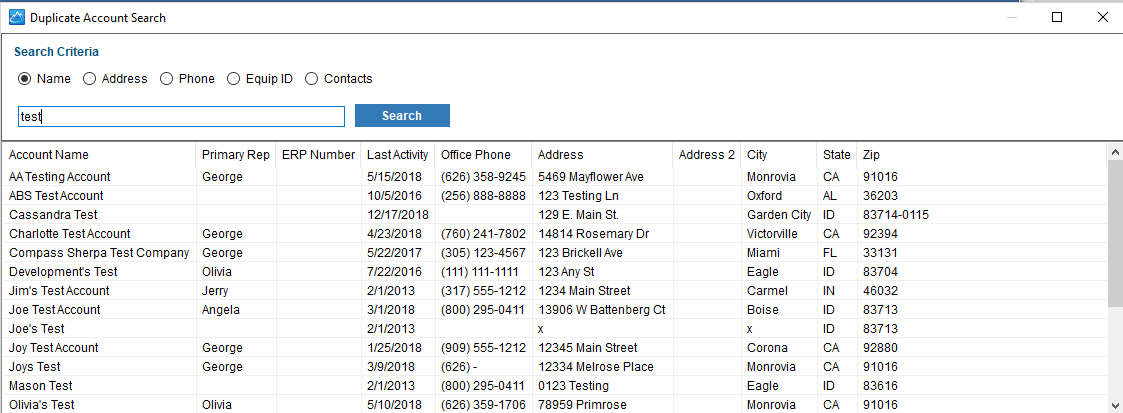Choose the Phone radio button

pyautogui.click(x=167, y=79)
